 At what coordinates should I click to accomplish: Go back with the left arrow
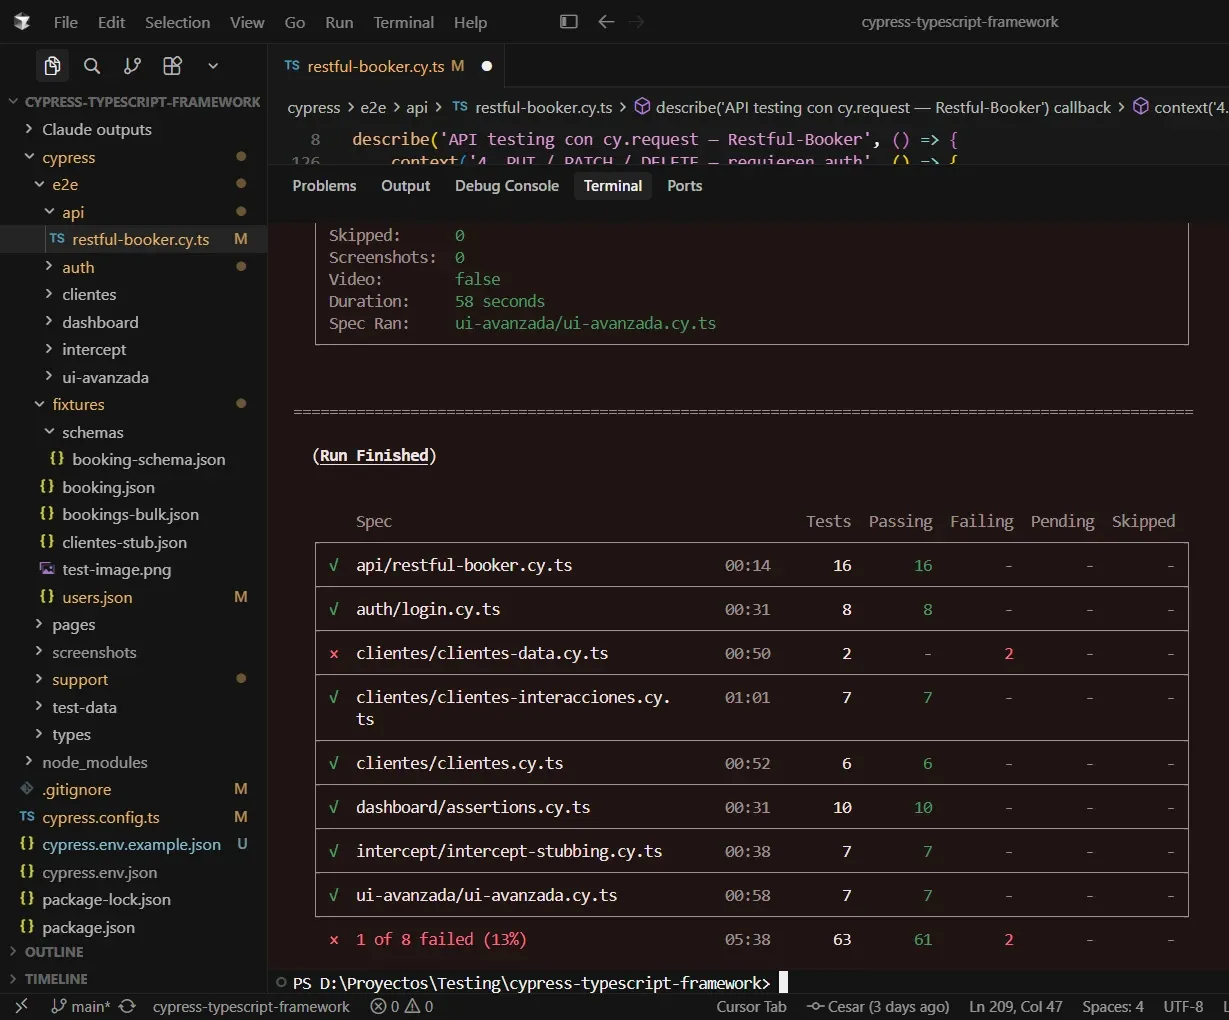coord(606,22)
